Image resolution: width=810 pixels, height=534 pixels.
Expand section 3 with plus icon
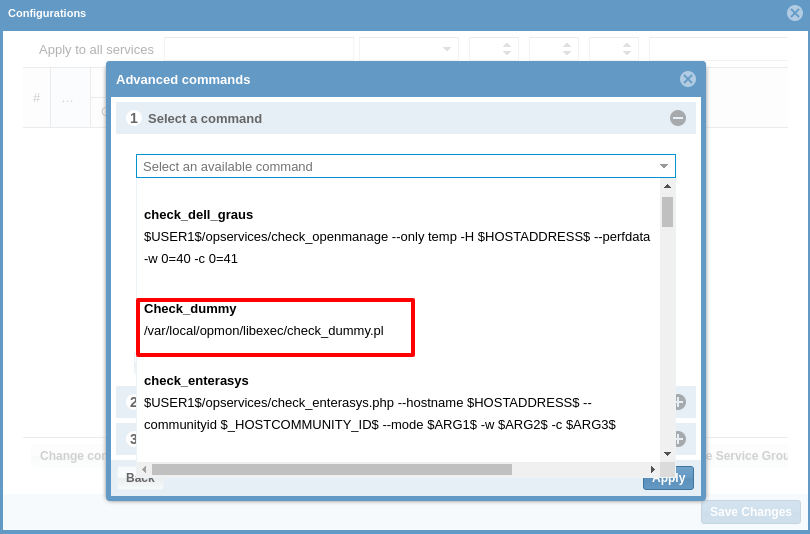(678, 438)
